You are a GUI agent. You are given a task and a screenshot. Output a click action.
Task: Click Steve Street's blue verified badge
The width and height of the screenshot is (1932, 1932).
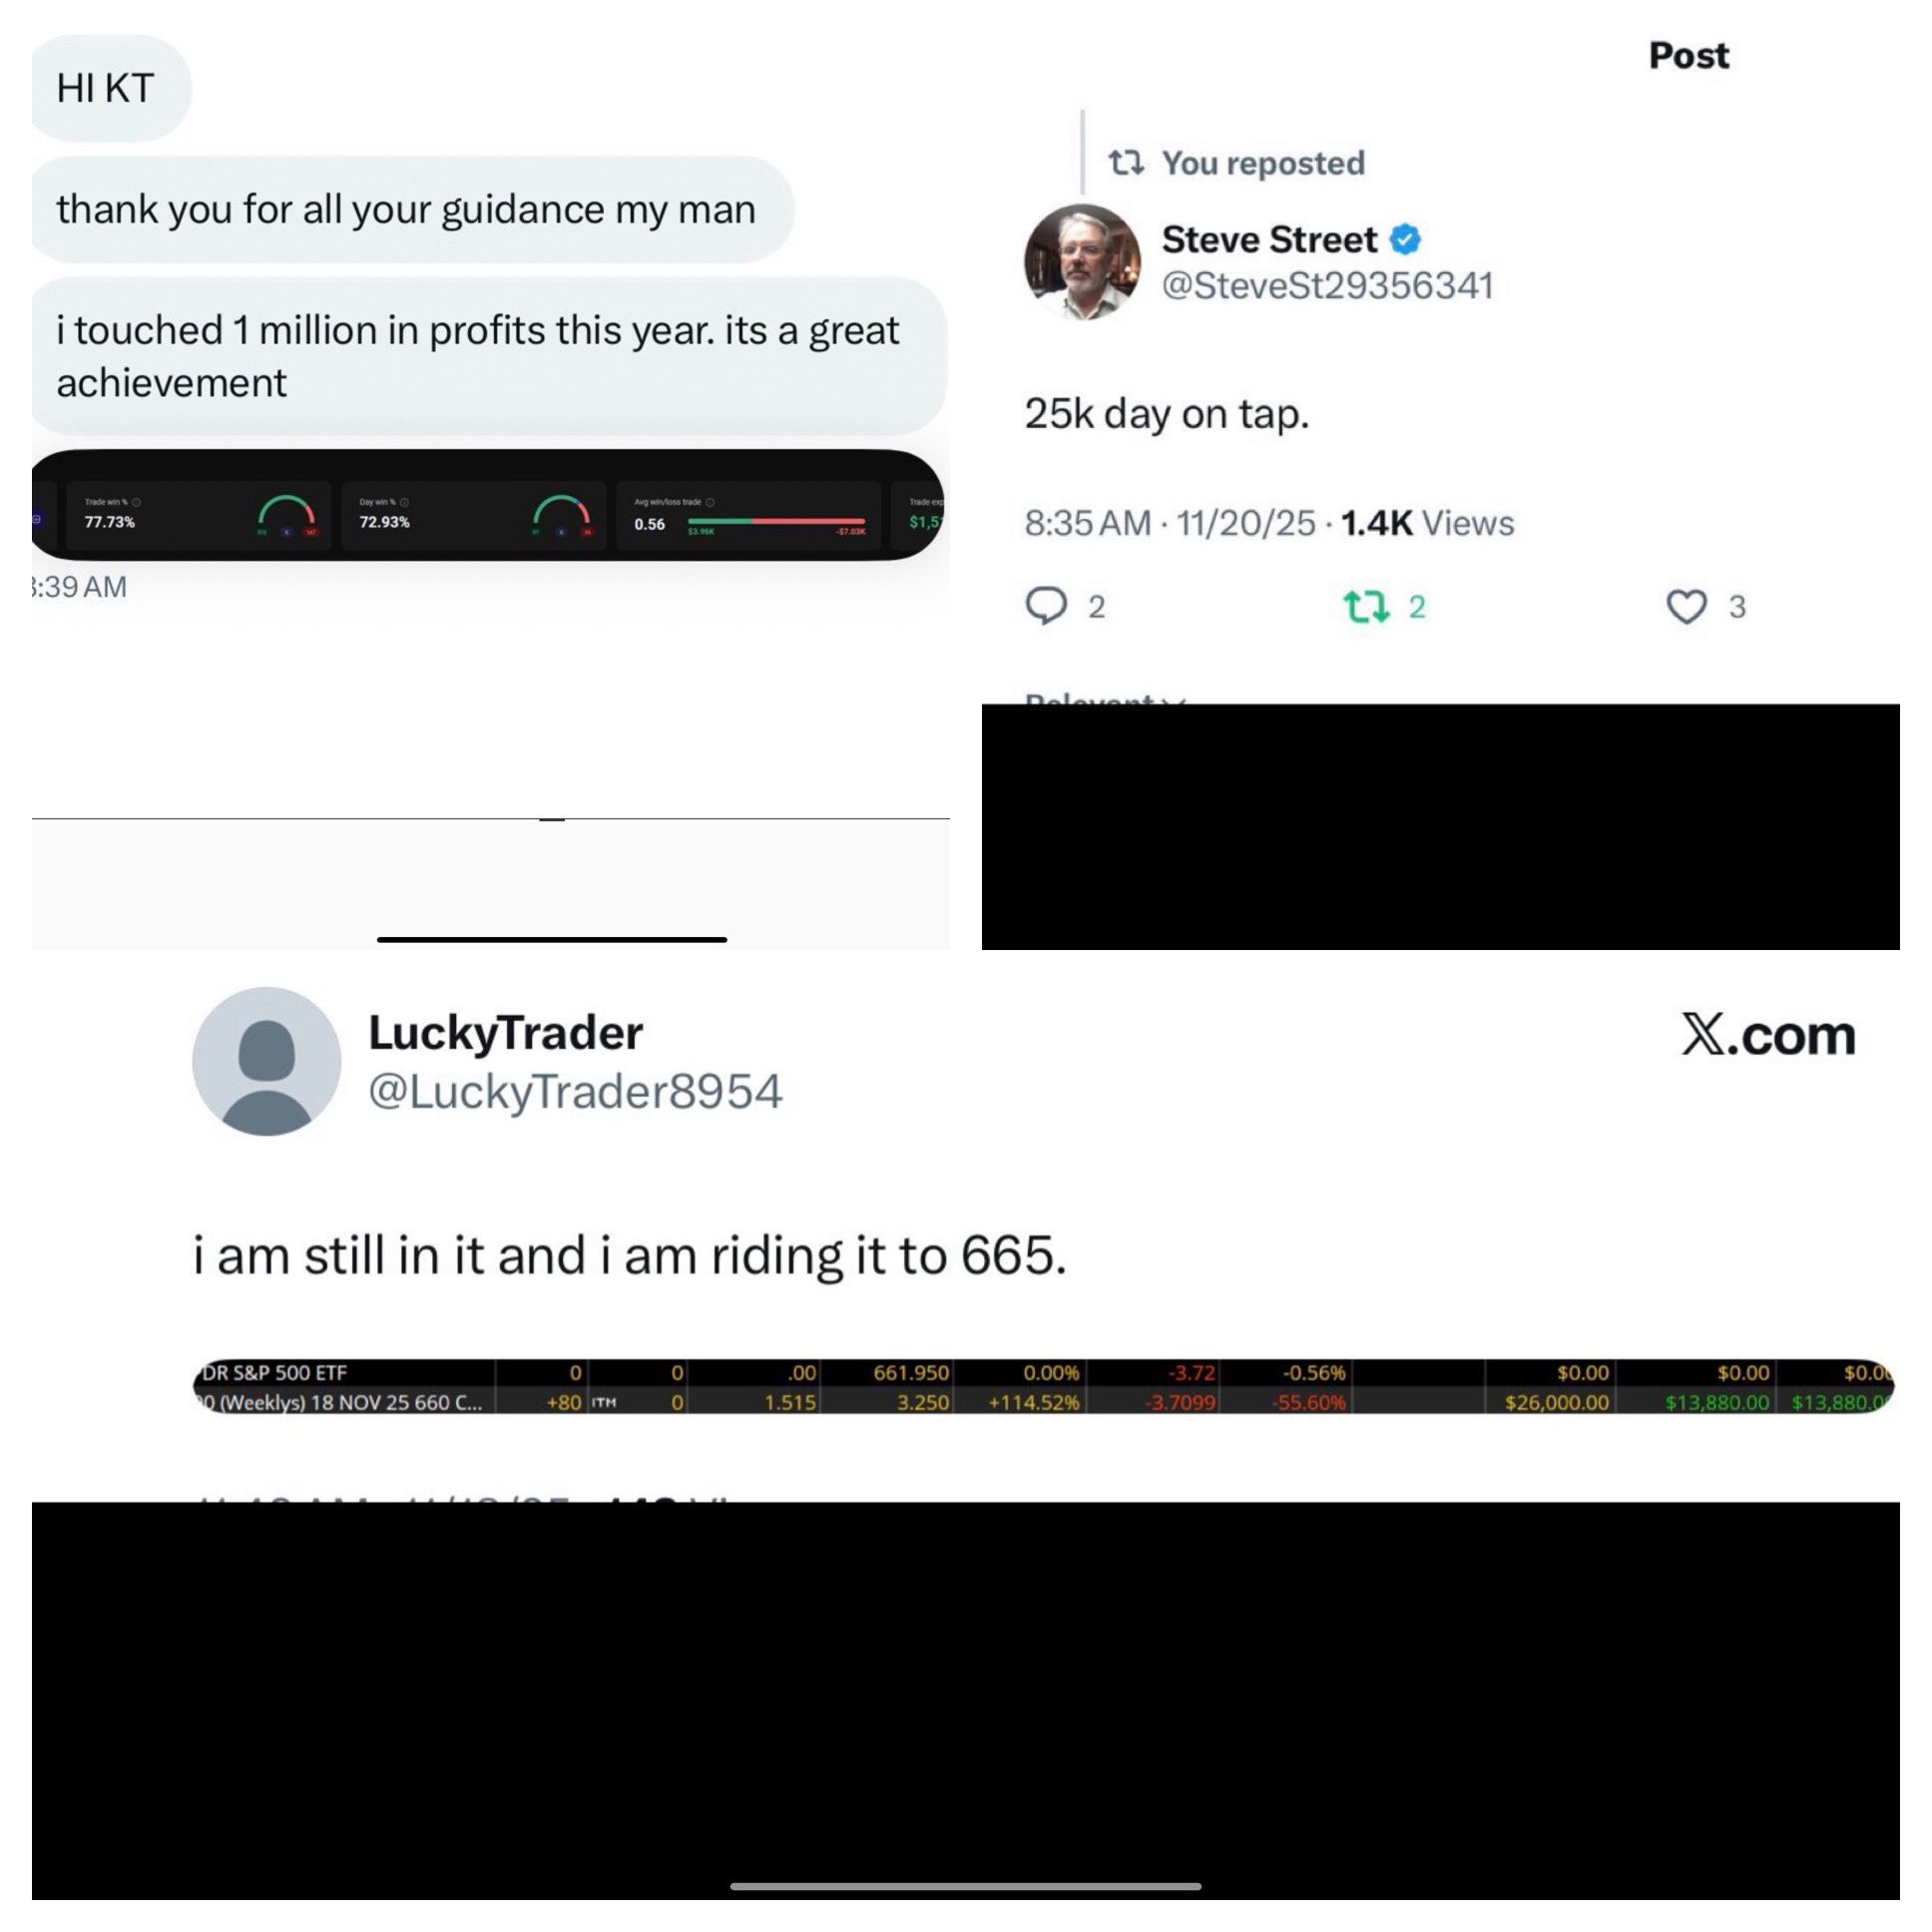pos(1405,239)
